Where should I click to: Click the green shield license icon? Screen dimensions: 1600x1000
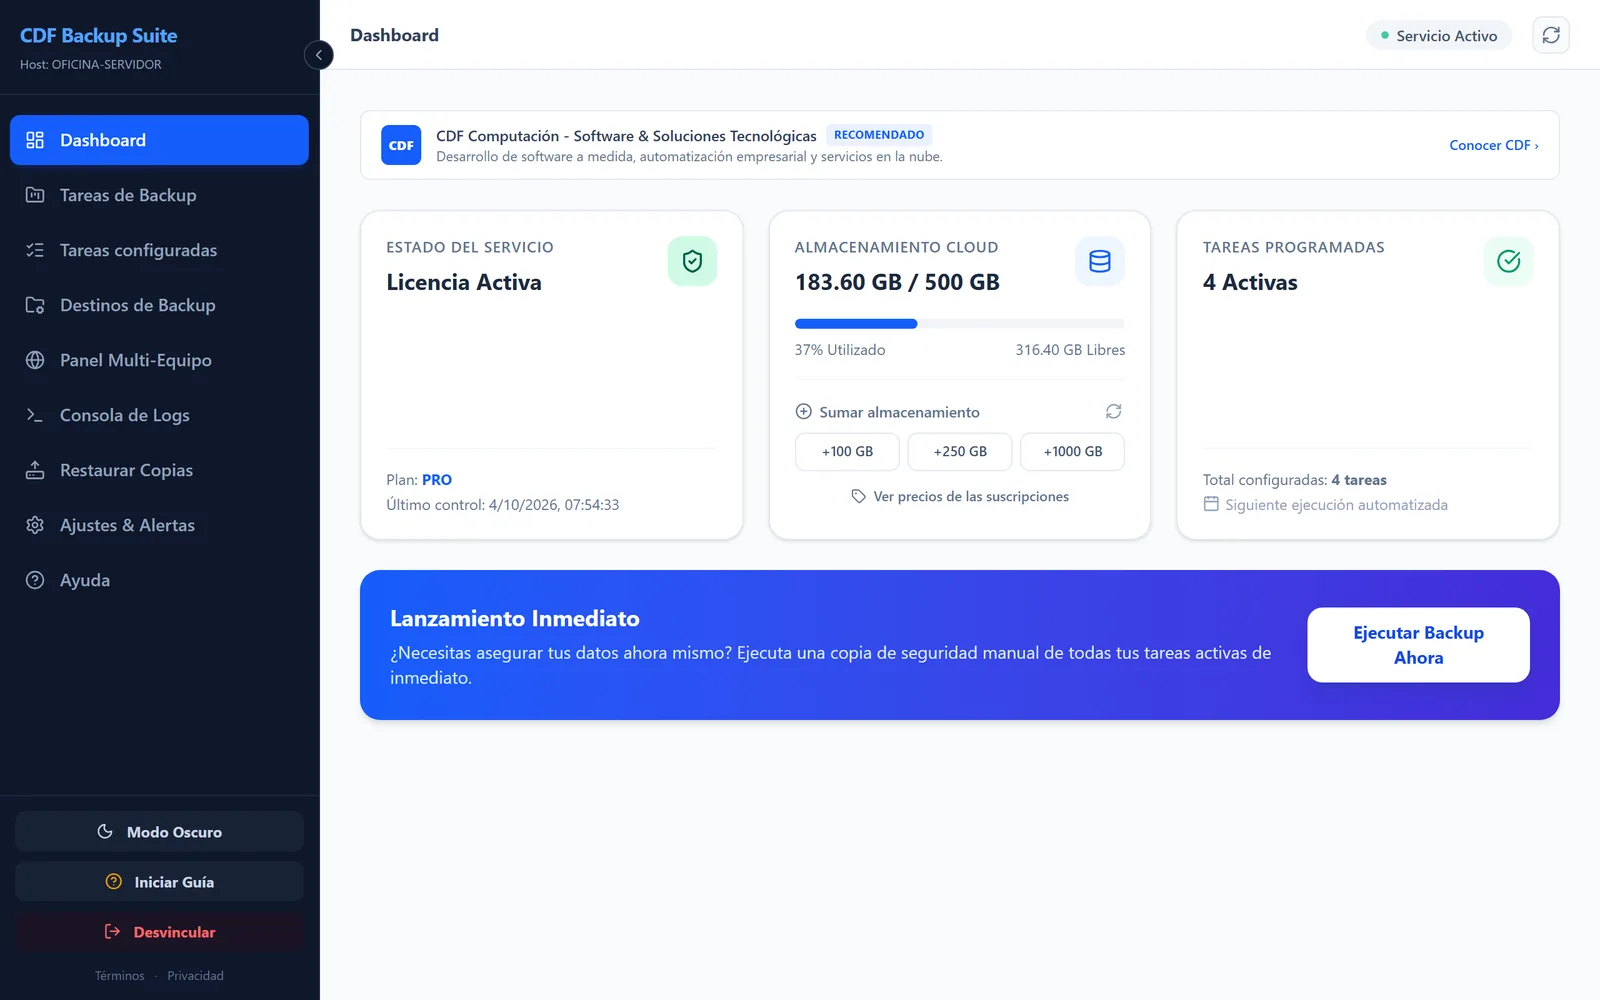[x=692, y=261]
